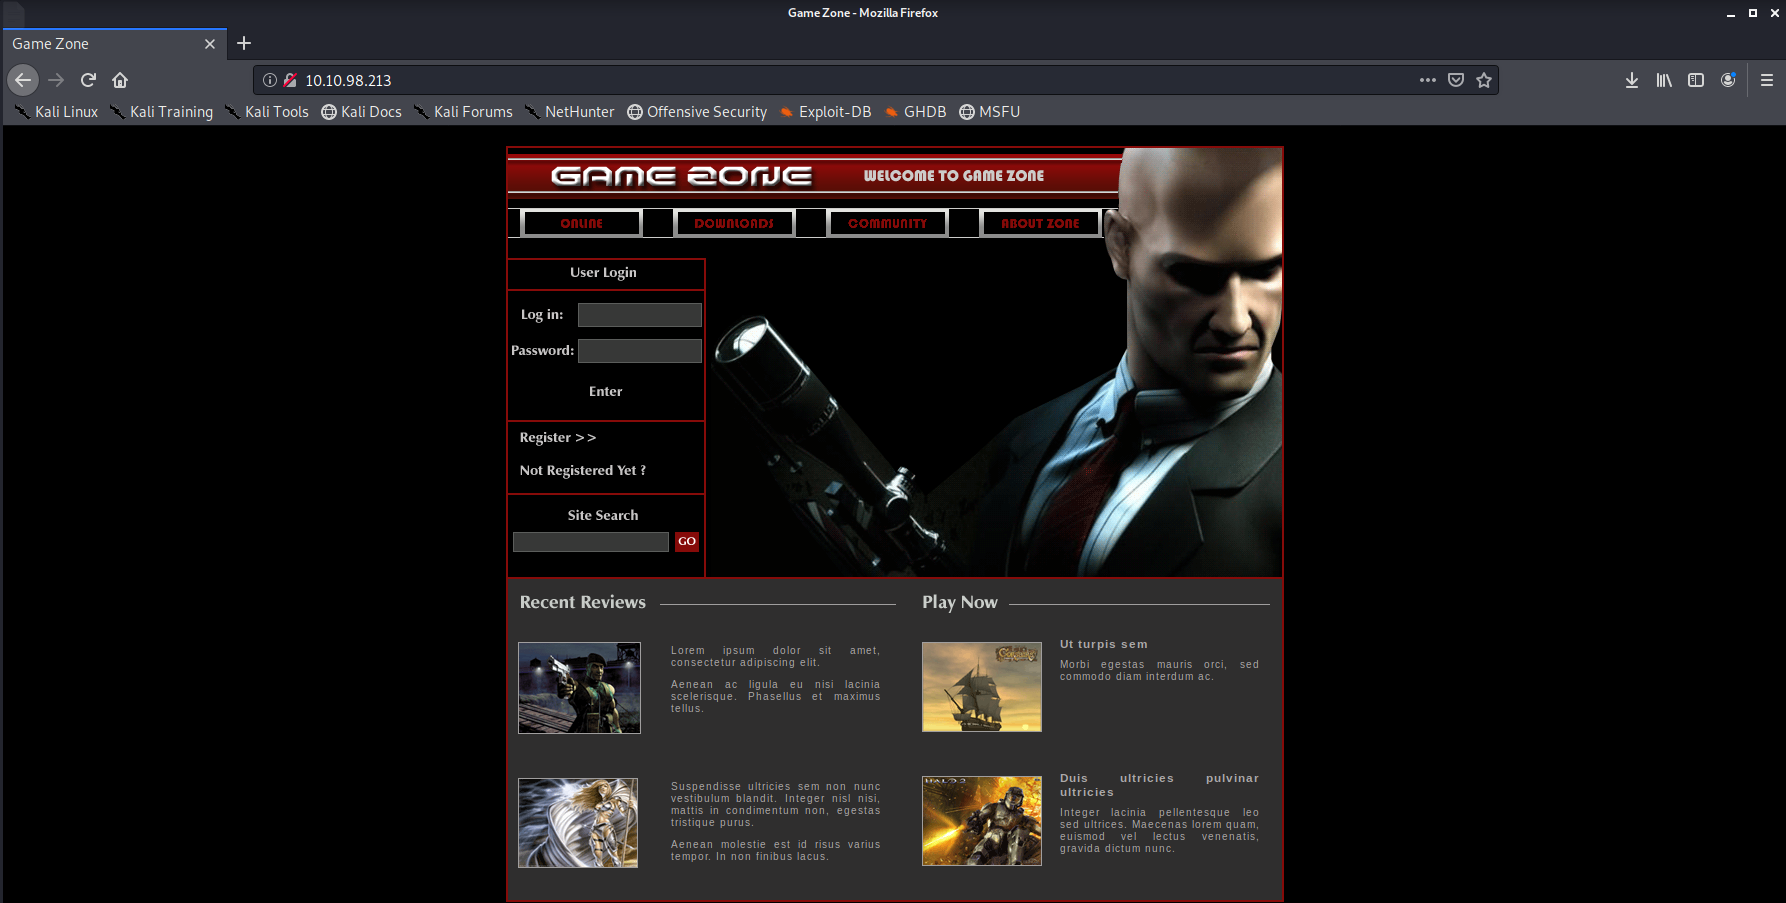Click the Play Now heading

[x=960, y=602]
